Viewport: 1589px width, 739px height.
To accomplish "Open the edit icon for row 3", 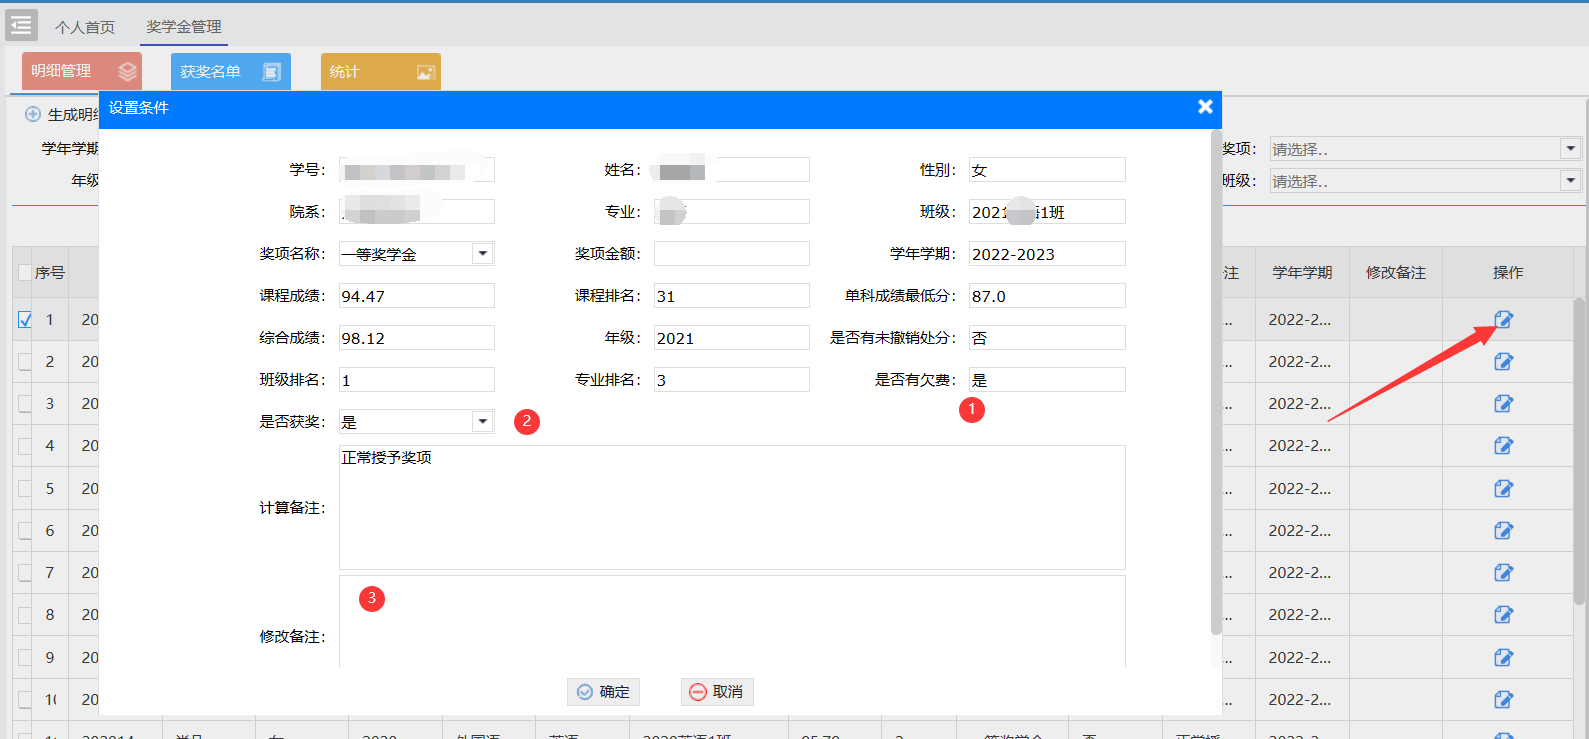I will tap(1503, 404).
